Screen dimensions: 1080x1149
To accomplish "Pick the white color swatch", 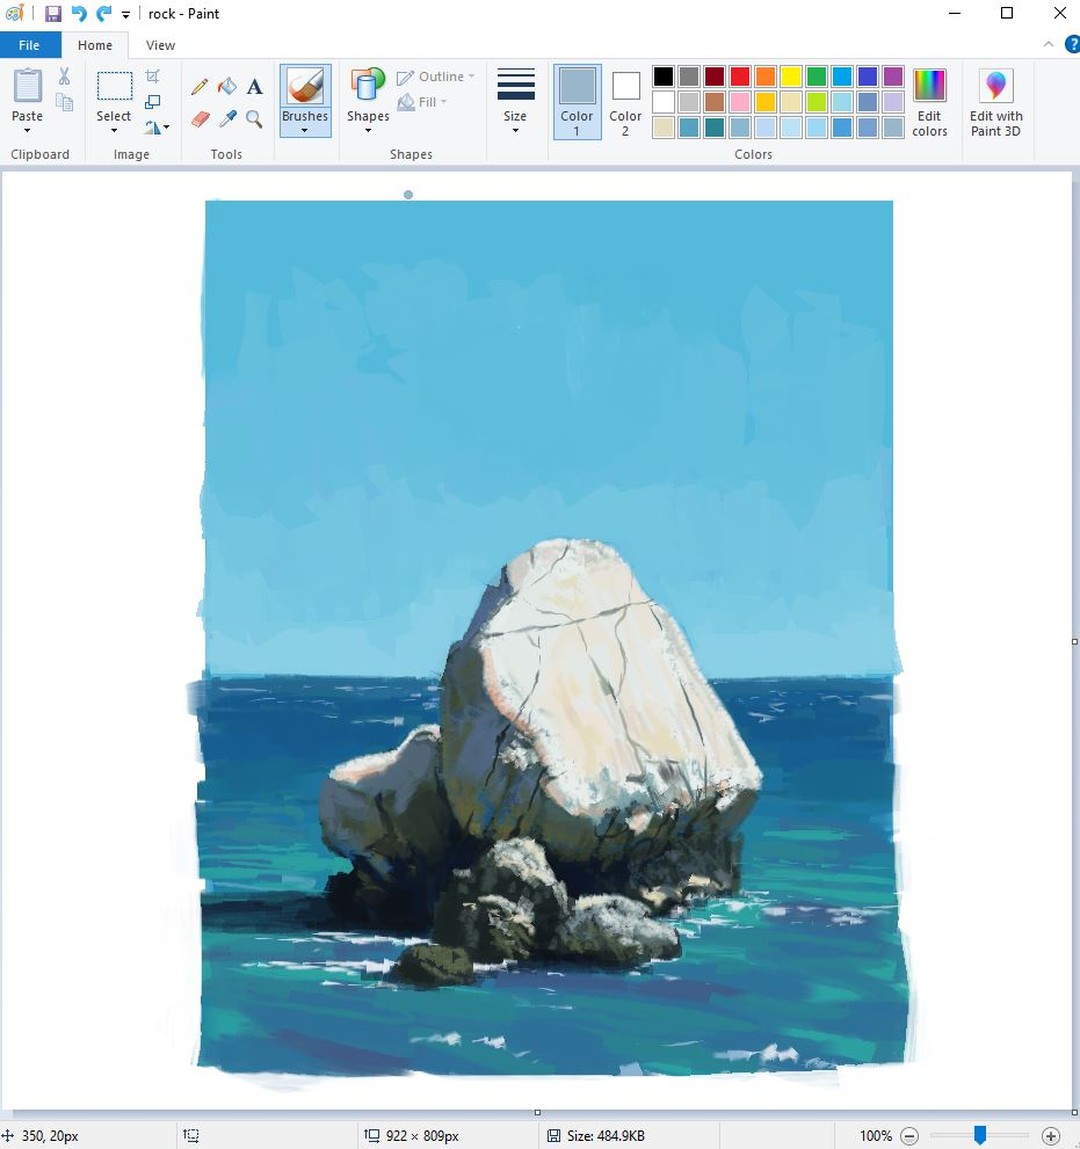I will pos(663,102).
